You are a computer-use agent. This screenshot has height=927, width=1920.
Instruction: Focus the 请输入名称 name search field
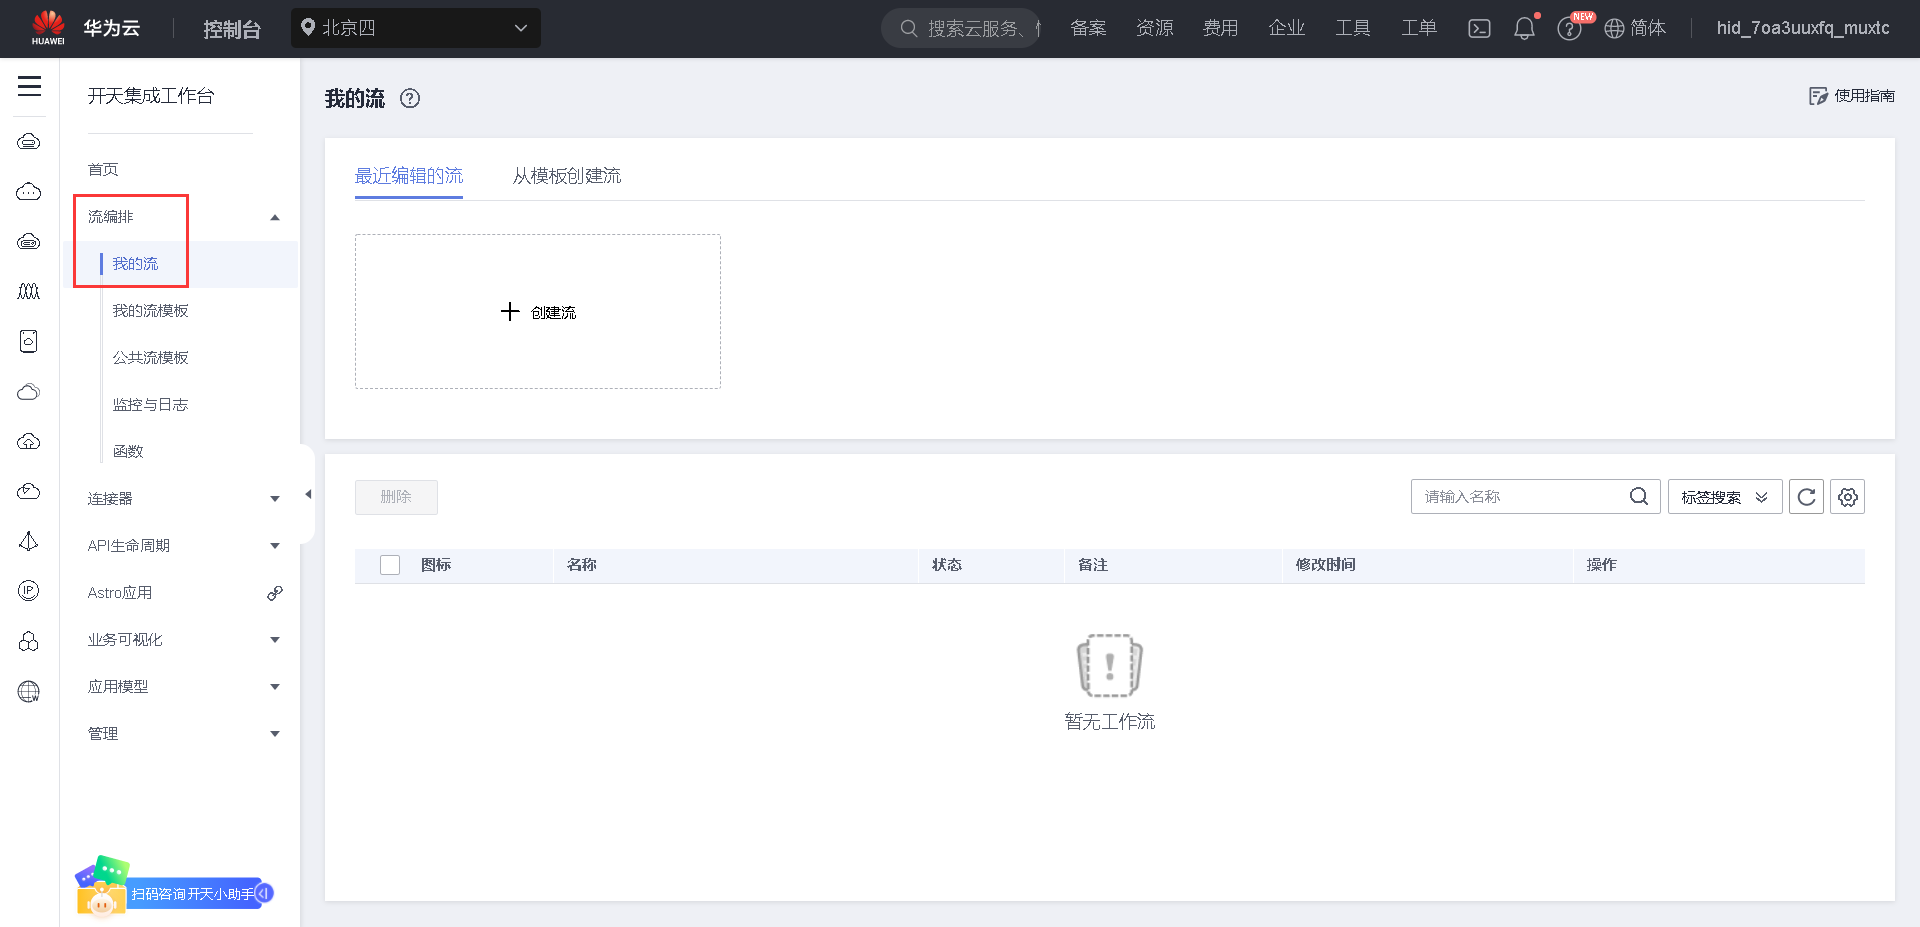1536,497
